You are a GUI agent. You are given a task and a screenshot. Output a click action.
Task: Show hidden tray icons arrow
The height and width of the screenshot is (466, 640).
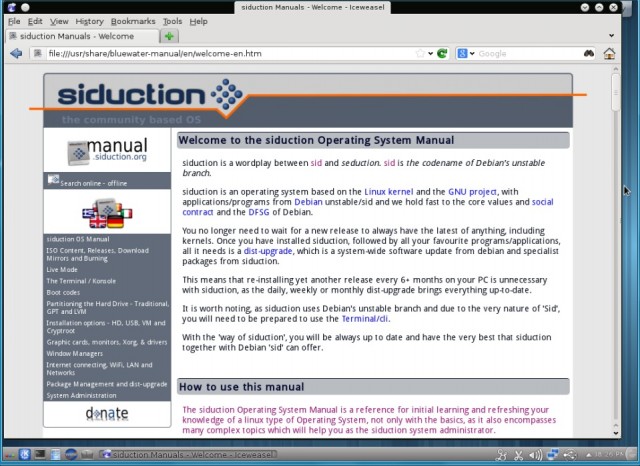[x=589, y=455]
